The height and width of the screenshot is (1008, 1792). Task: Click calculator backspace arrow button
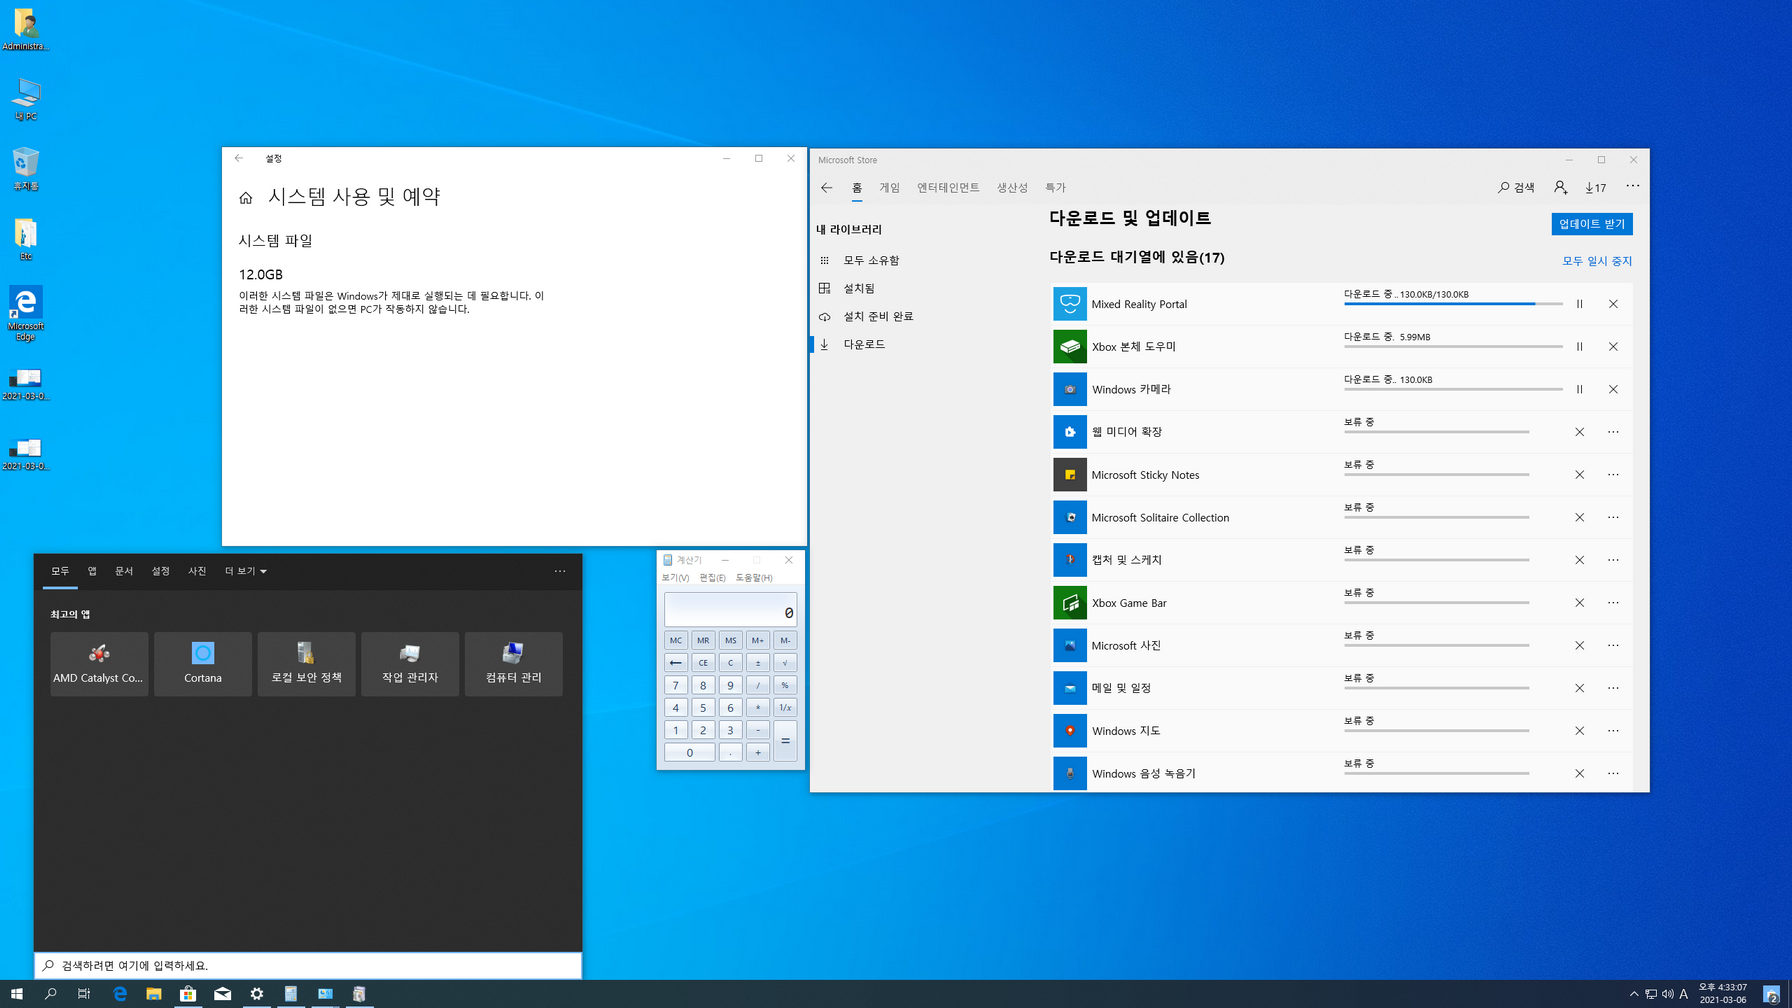676,663
